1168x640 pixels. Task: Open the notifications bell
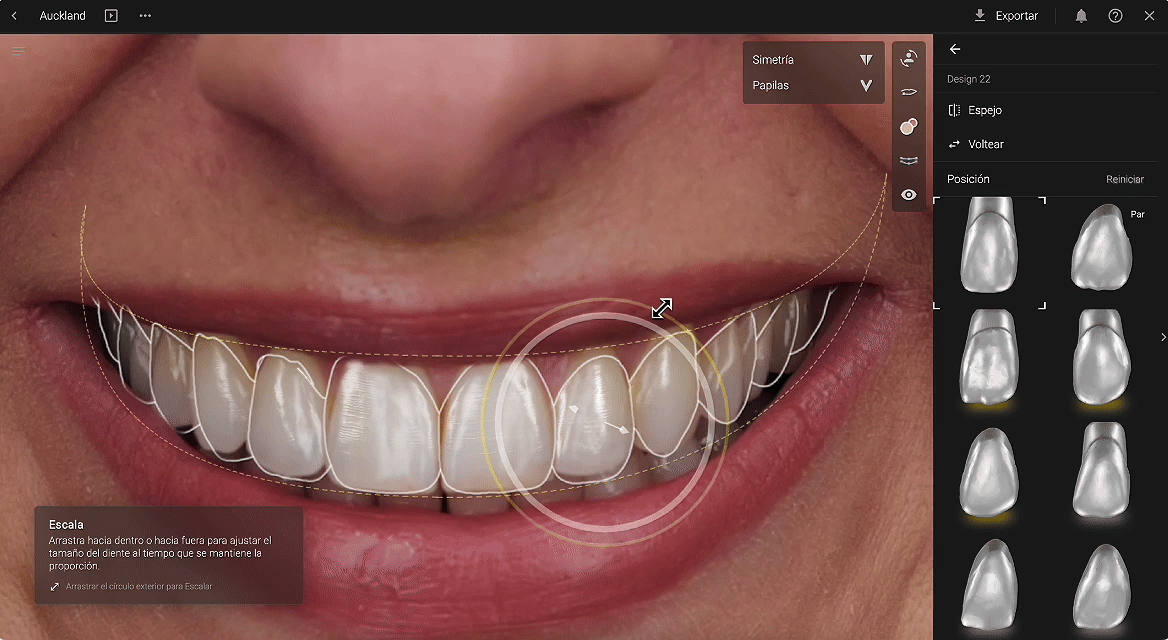(x=1081, y=16)
